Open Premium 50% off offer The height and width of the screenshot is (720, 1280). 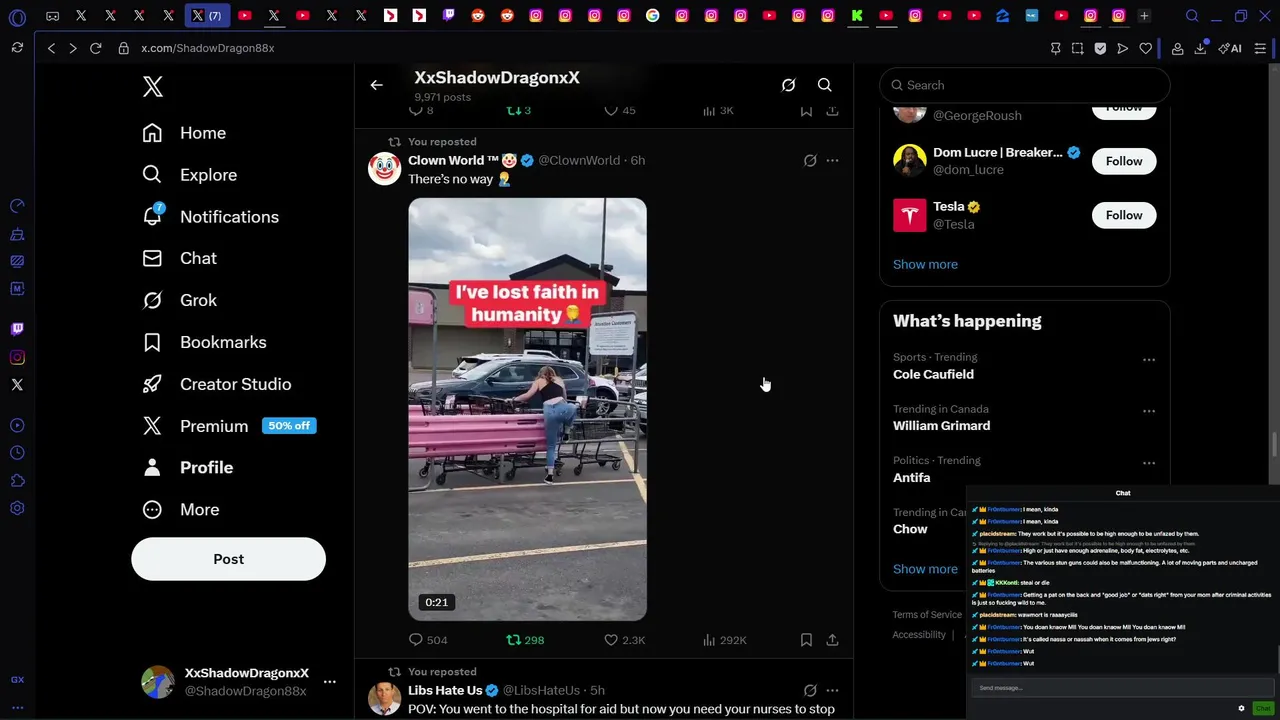click(x=228, y=426)
